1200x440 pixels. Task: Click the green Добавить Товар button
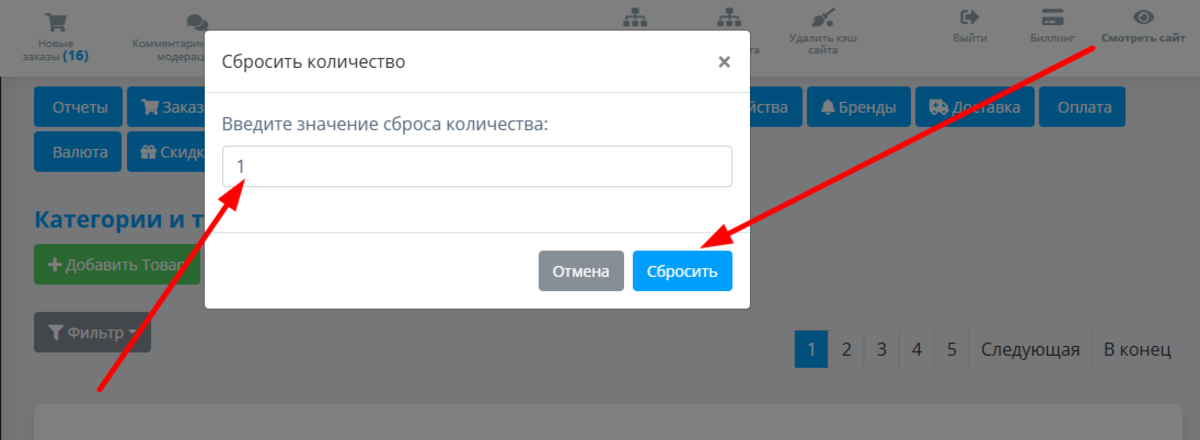click(x=117, y=265)
